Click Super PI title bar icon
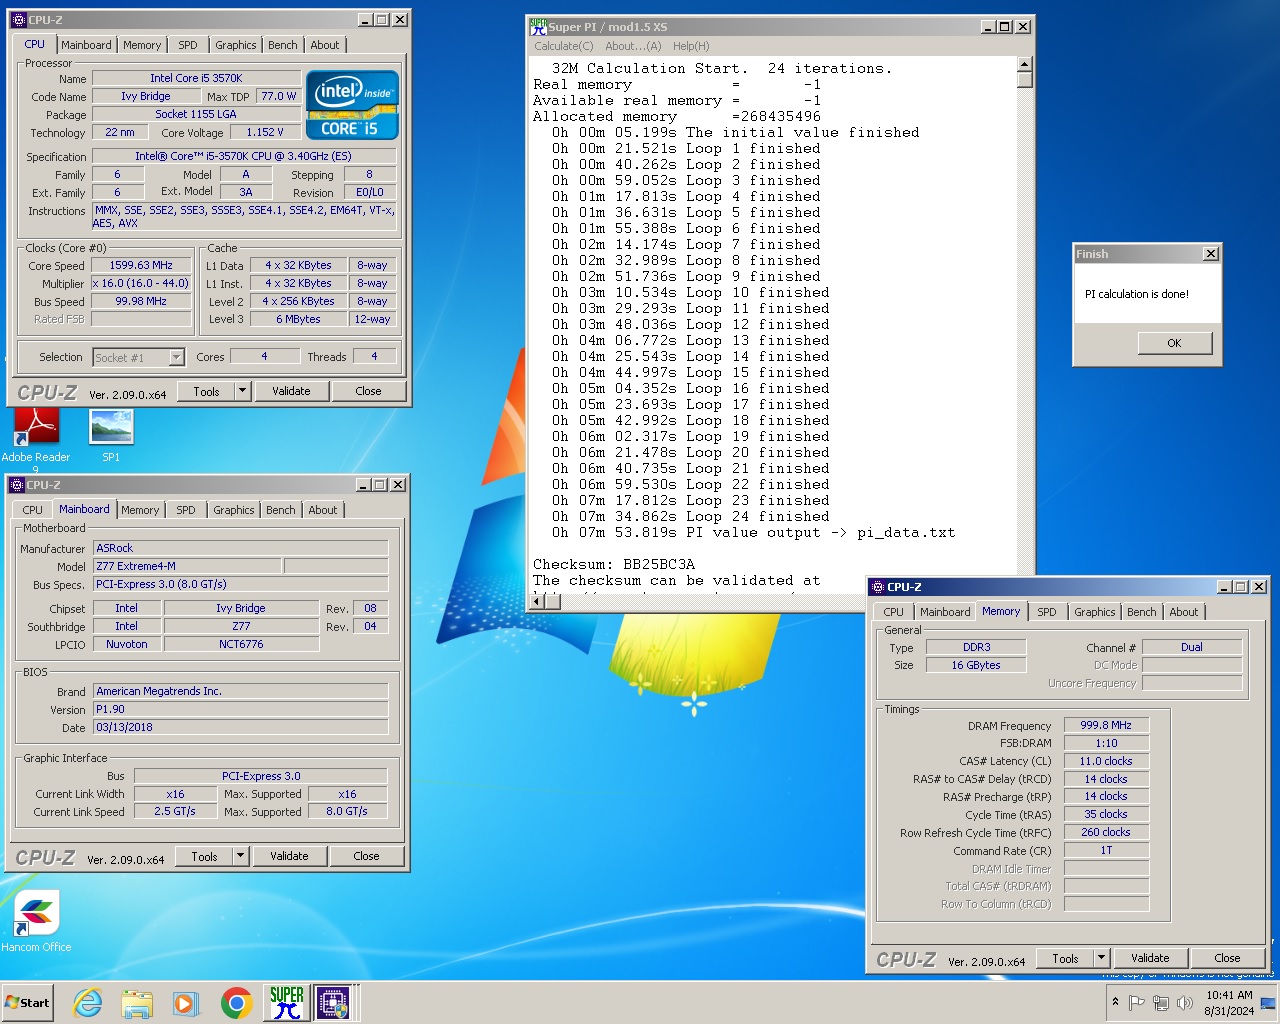1280x1024 pixels. [538, 26]
